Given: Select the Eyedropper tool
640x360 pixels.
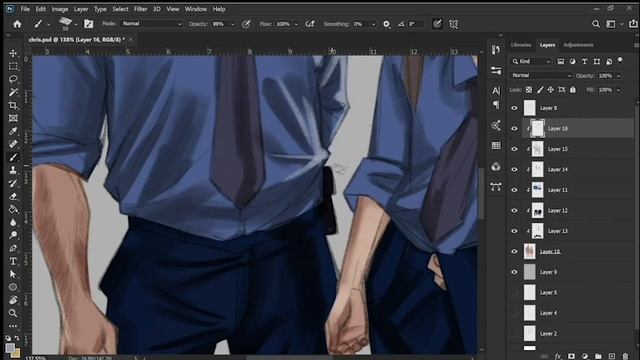Looking at the screenshot, I should pyautogui.click(x=13, y=131).
